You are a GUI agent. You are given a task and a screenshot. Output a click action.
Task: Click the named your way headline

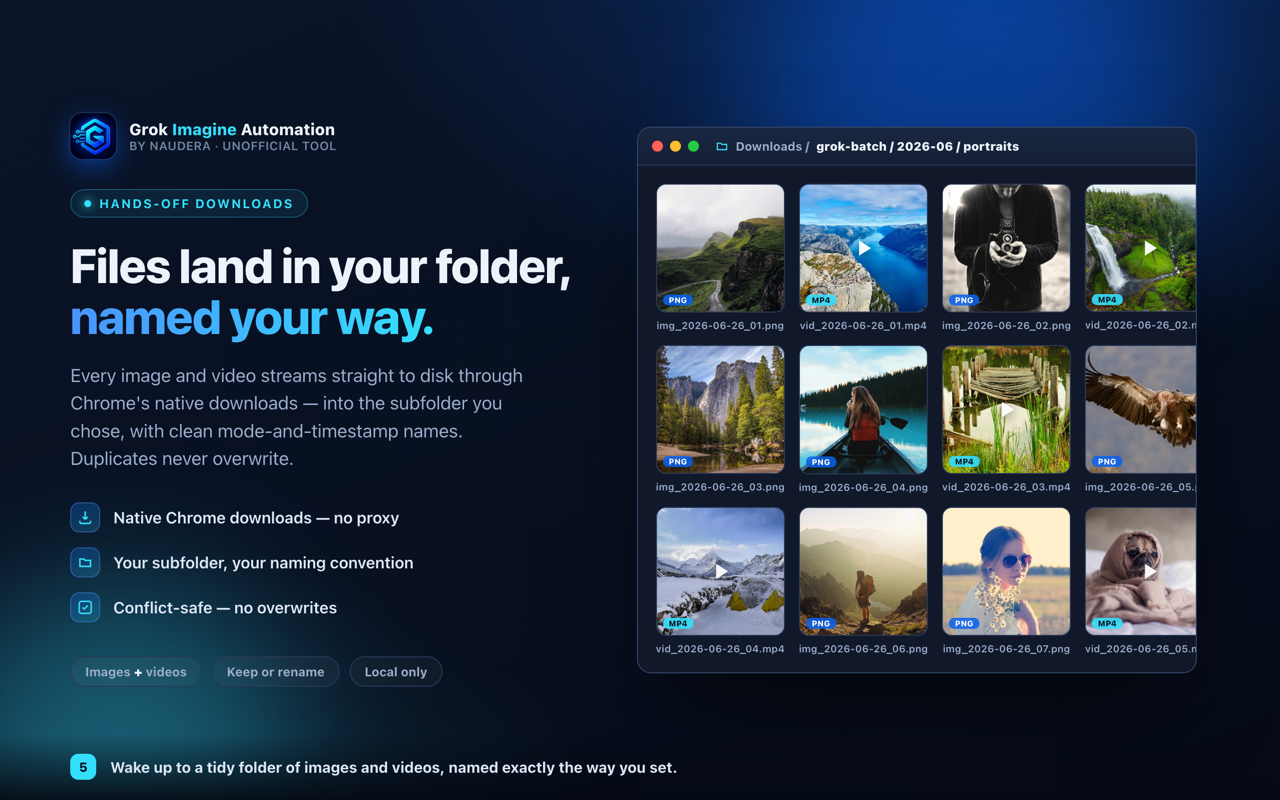pos(252,318)
